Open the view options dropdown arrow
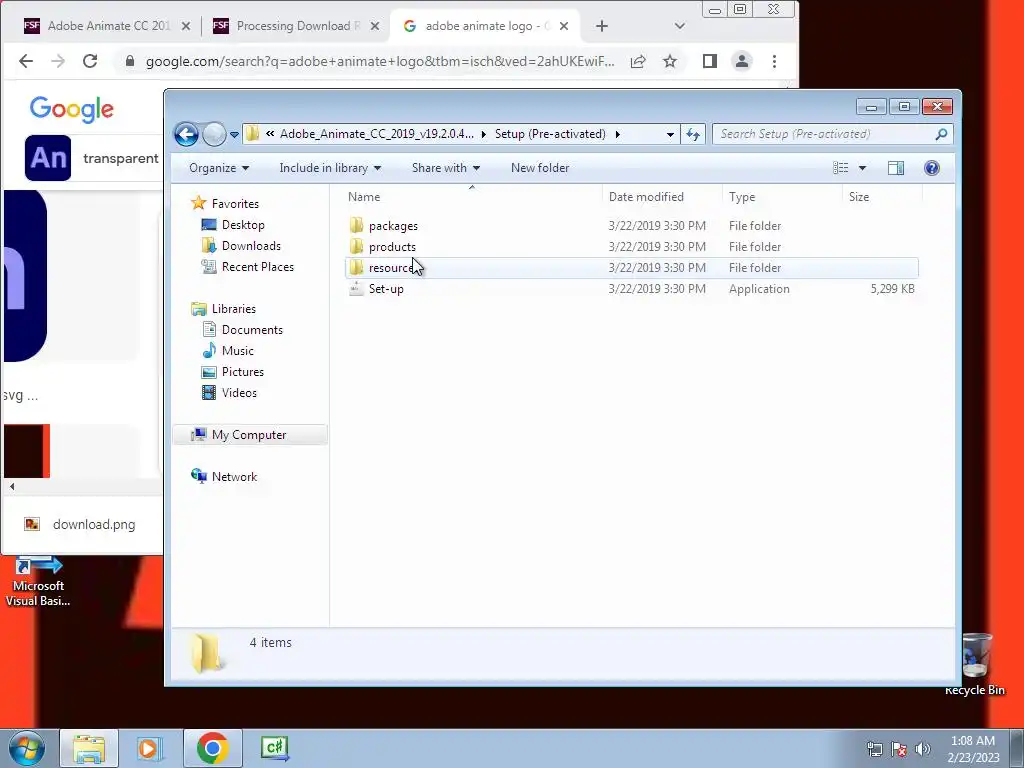Screen dimensions: 1024x768 pos(862,168)
